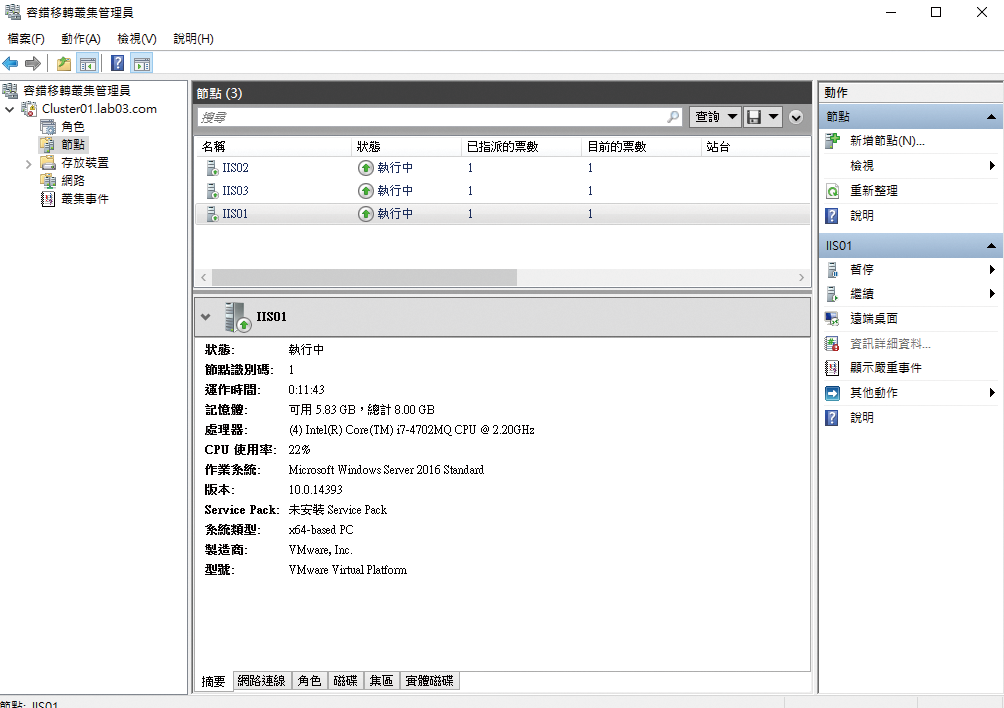The height and width of the screenshot is (708, 1004).
Task: Open the 角色 tree item
Action: pos(72,127)
